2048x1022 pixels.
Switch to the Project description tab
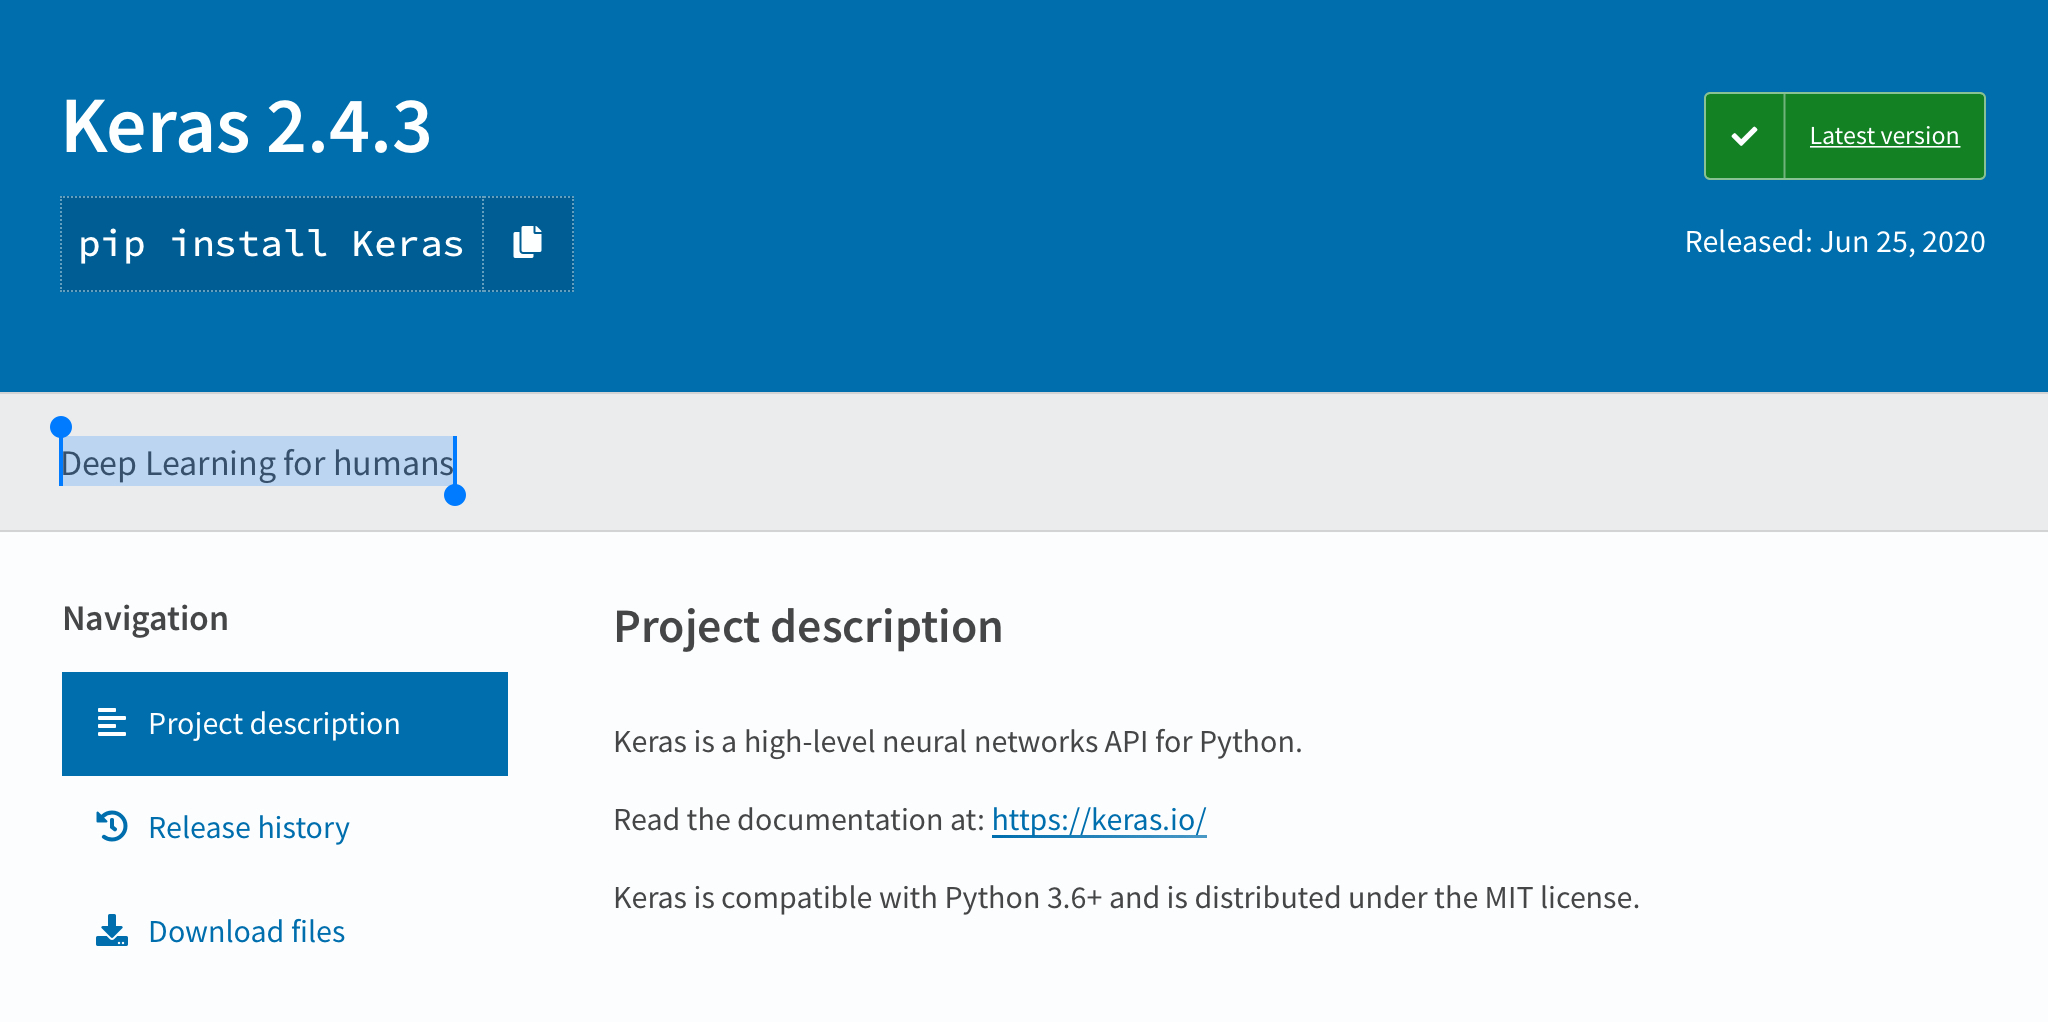pos(274,724)
